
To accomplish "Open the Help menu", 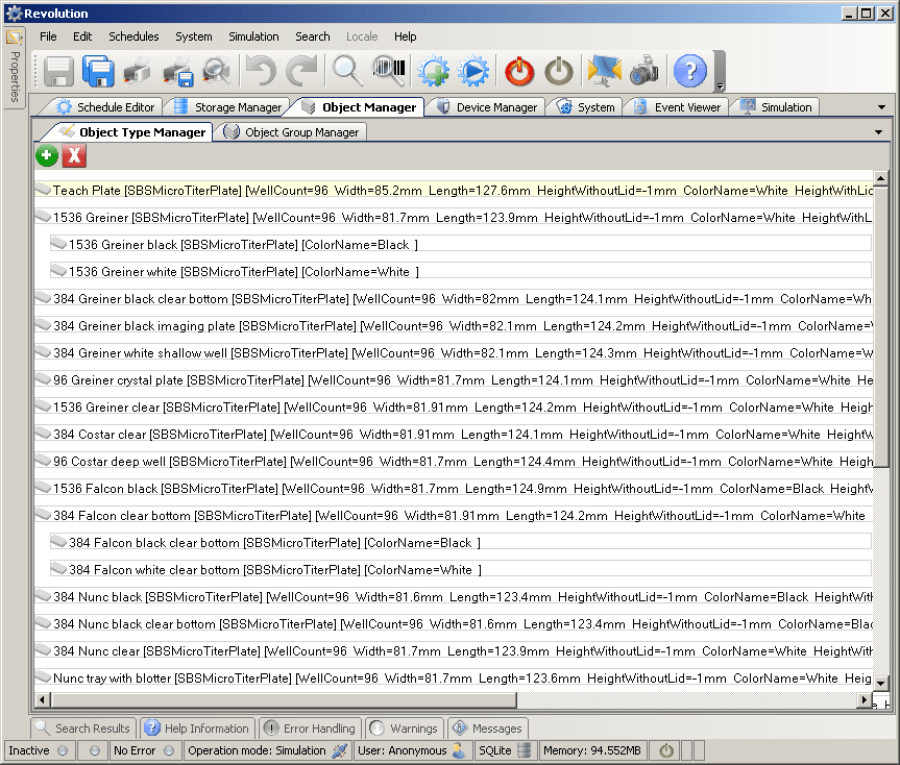I will 405,36.
